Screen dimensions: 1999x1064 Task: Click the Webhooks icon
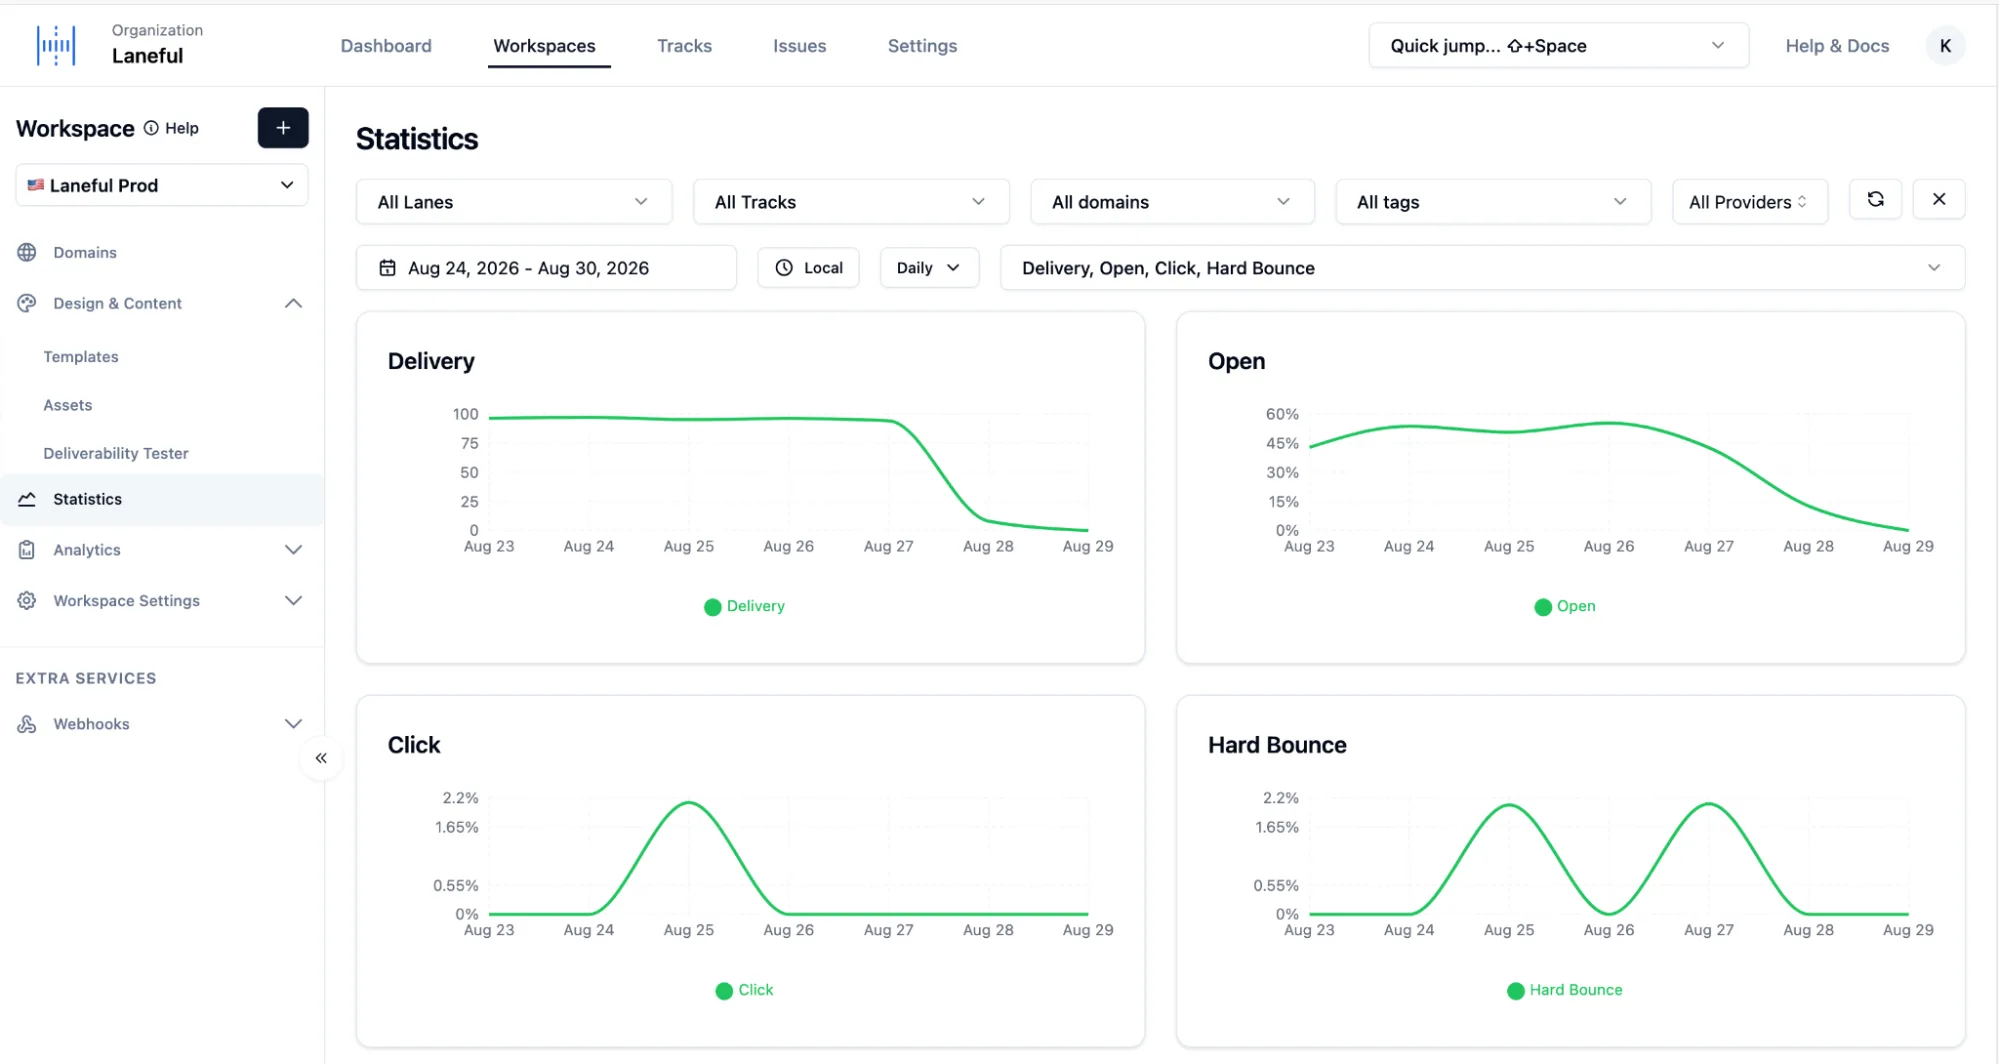tap(27, 724)
